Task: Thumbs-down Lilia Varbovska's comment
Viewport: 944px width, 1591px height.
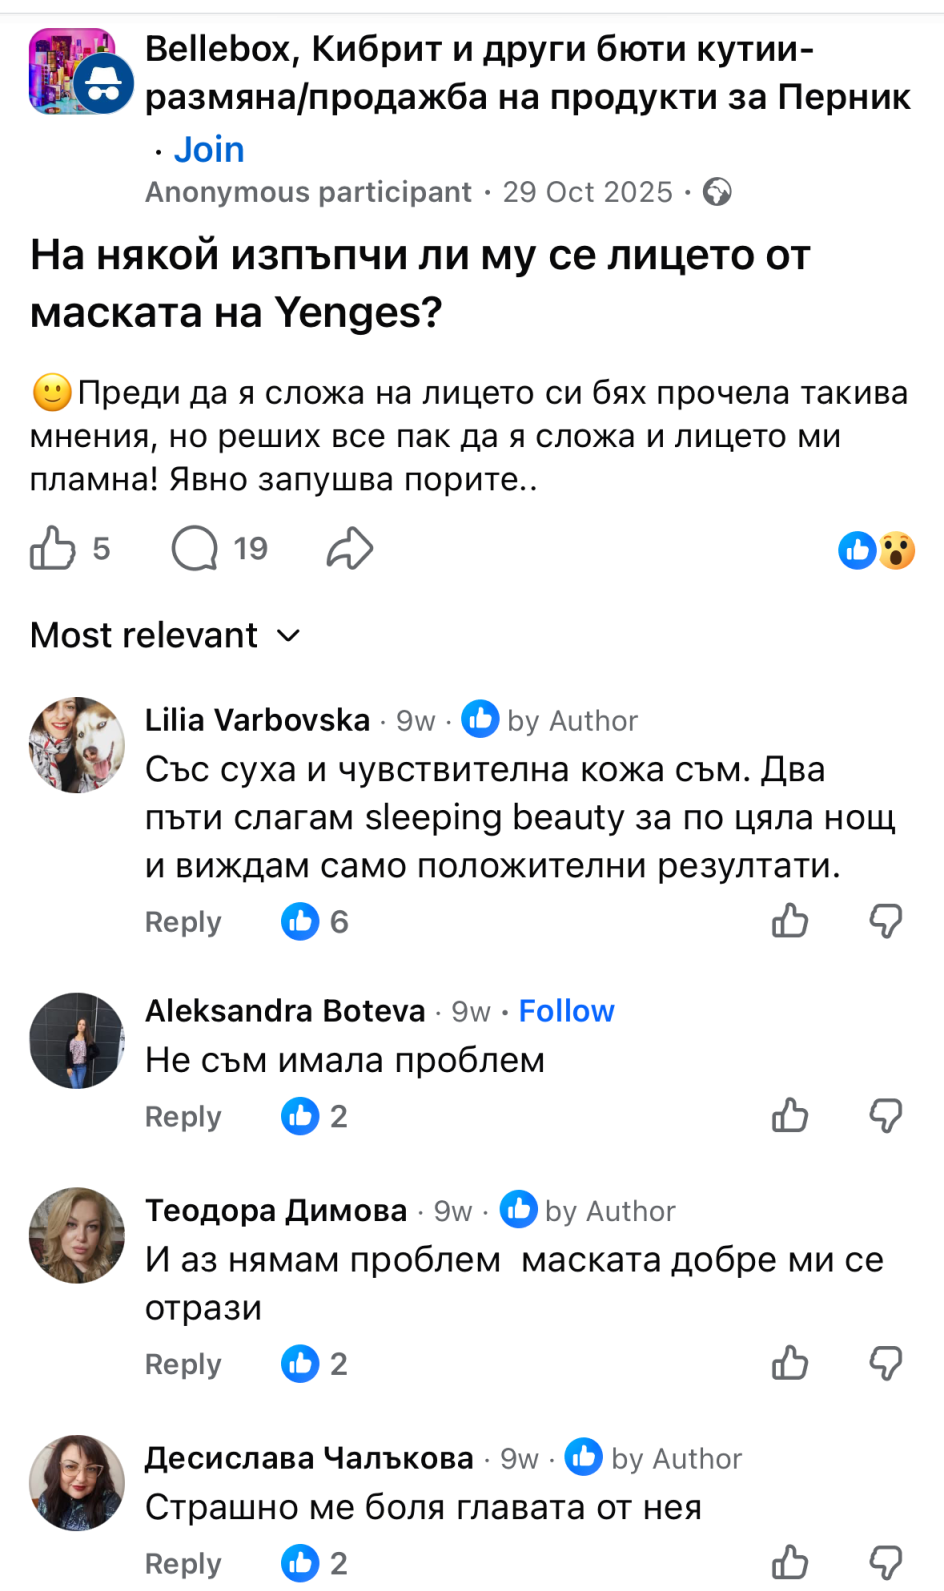Action: (886, 921)
